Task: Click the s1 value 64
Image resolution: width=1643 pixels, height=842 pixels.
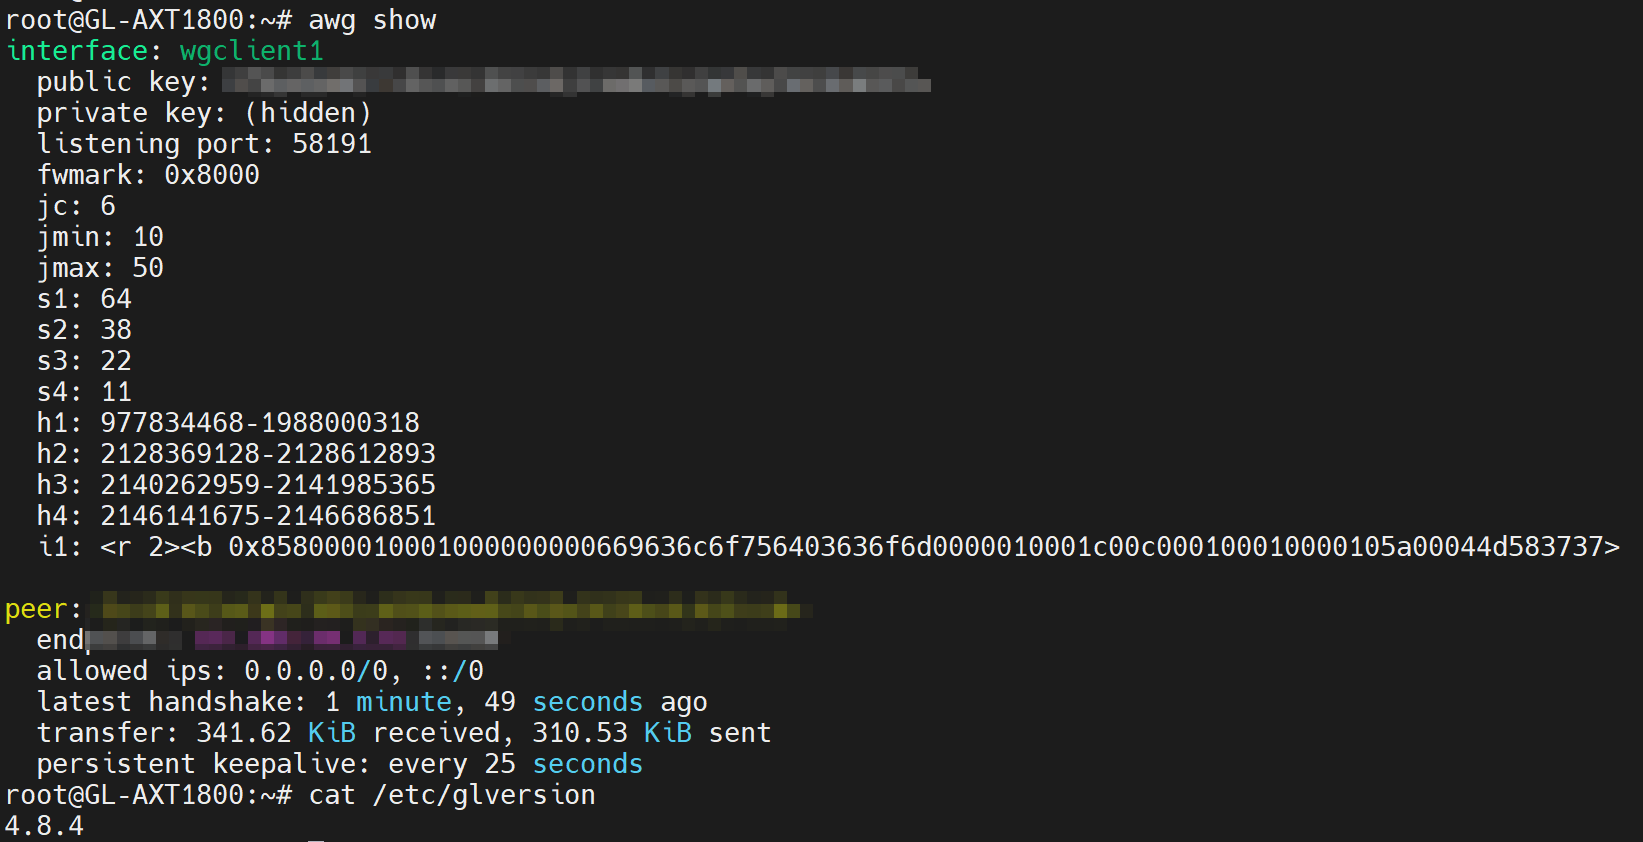Action: tap(115, 299)
